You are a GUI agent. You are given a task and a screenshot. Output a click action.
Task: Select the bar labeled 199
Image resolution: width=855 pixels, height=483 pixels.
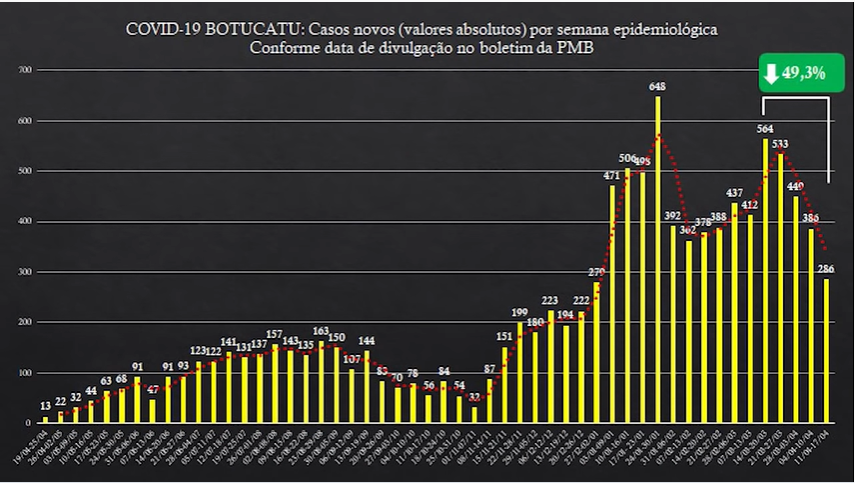point(519,372)
